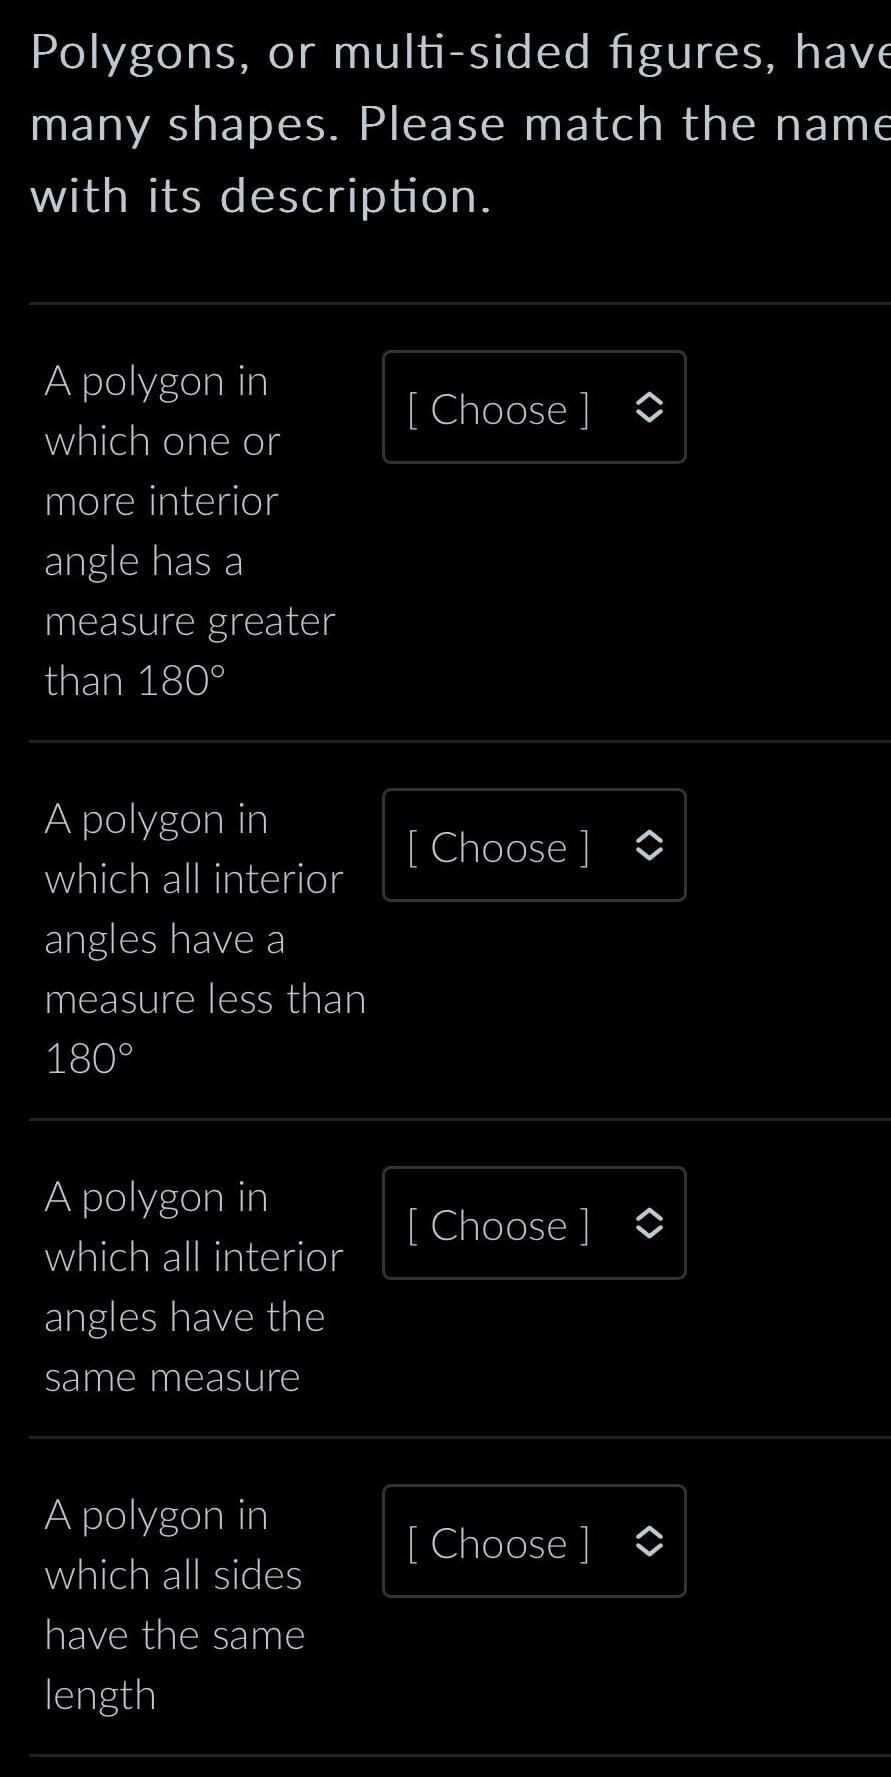Click the chevron icon on the first Choose selector
The width and height of the screenshot is (891, 1777).
[649, 408]
